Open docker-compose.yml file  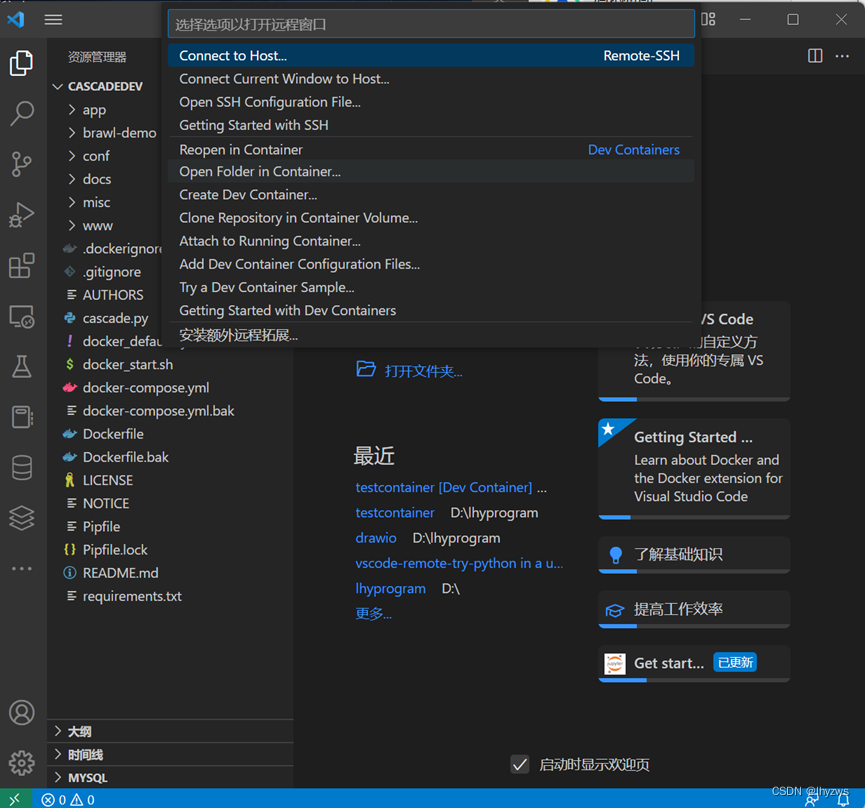pyautogui.click(x=146, y=388)
